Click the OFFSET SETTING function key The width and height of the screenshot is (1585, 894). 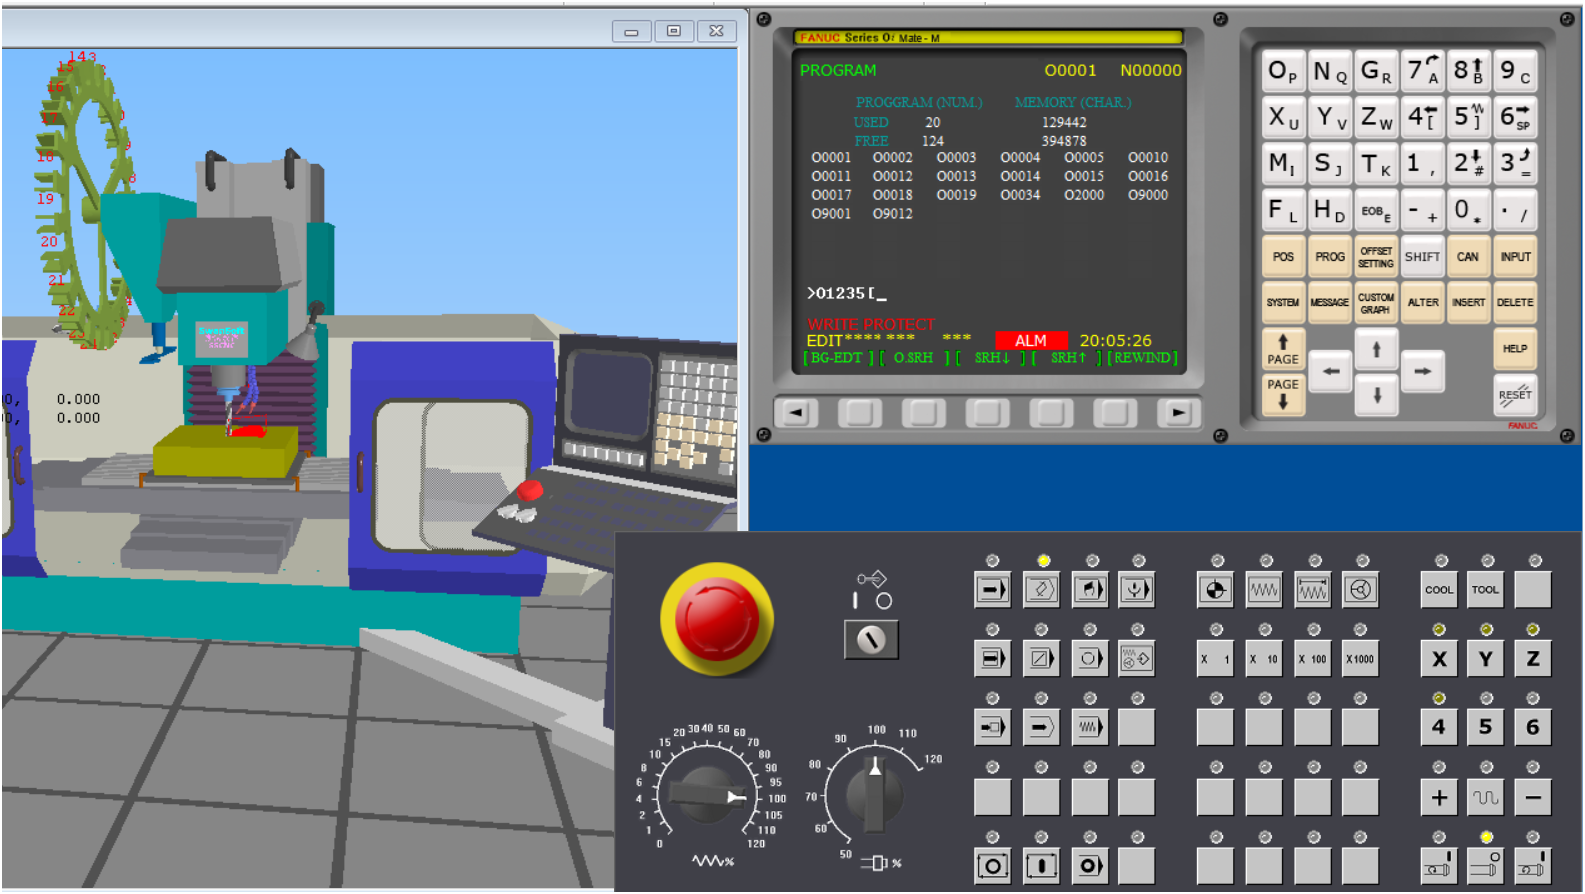point(1376,257)
